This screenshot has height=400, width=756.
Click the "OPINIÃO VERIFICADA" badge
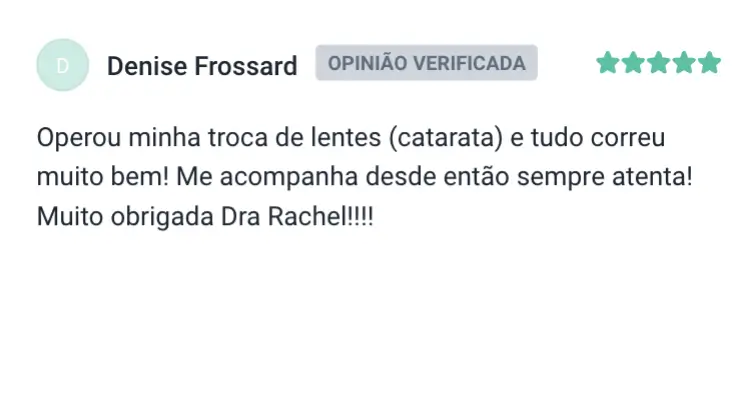(x=427, y=64)
